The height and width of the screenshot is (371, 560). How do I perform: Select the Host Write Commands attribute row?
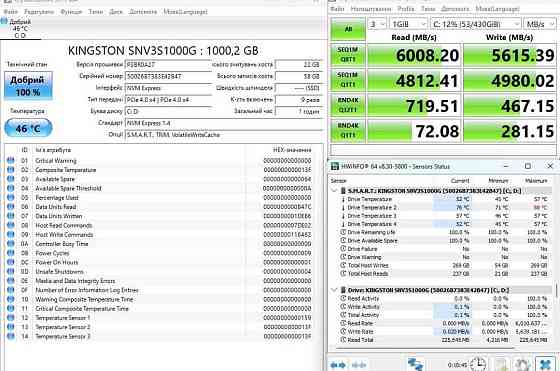[159, 235]
